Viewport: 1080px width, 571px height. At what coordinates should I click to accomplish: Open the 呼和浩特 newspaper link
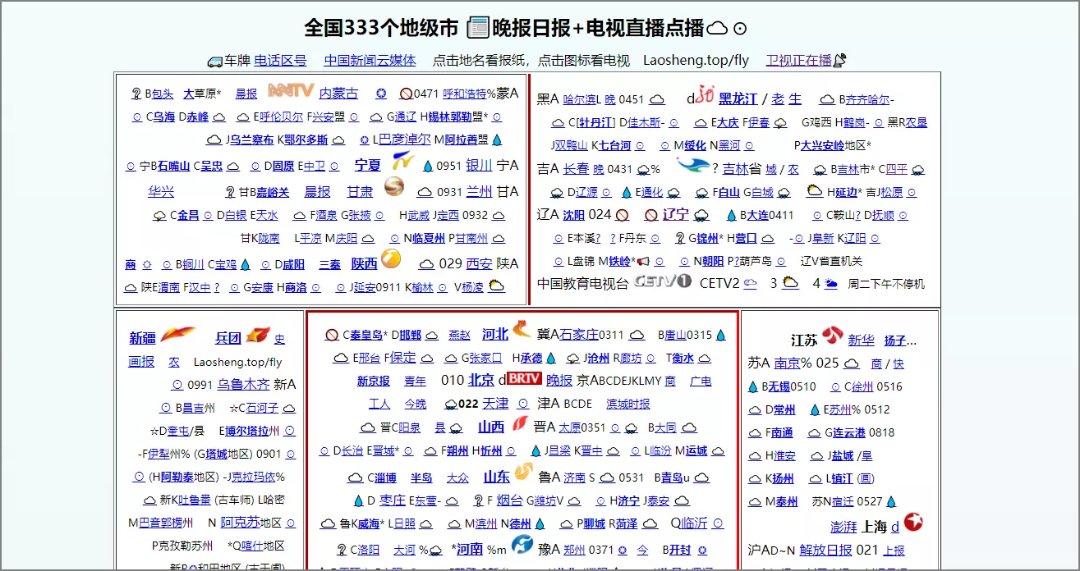[464, 94]
